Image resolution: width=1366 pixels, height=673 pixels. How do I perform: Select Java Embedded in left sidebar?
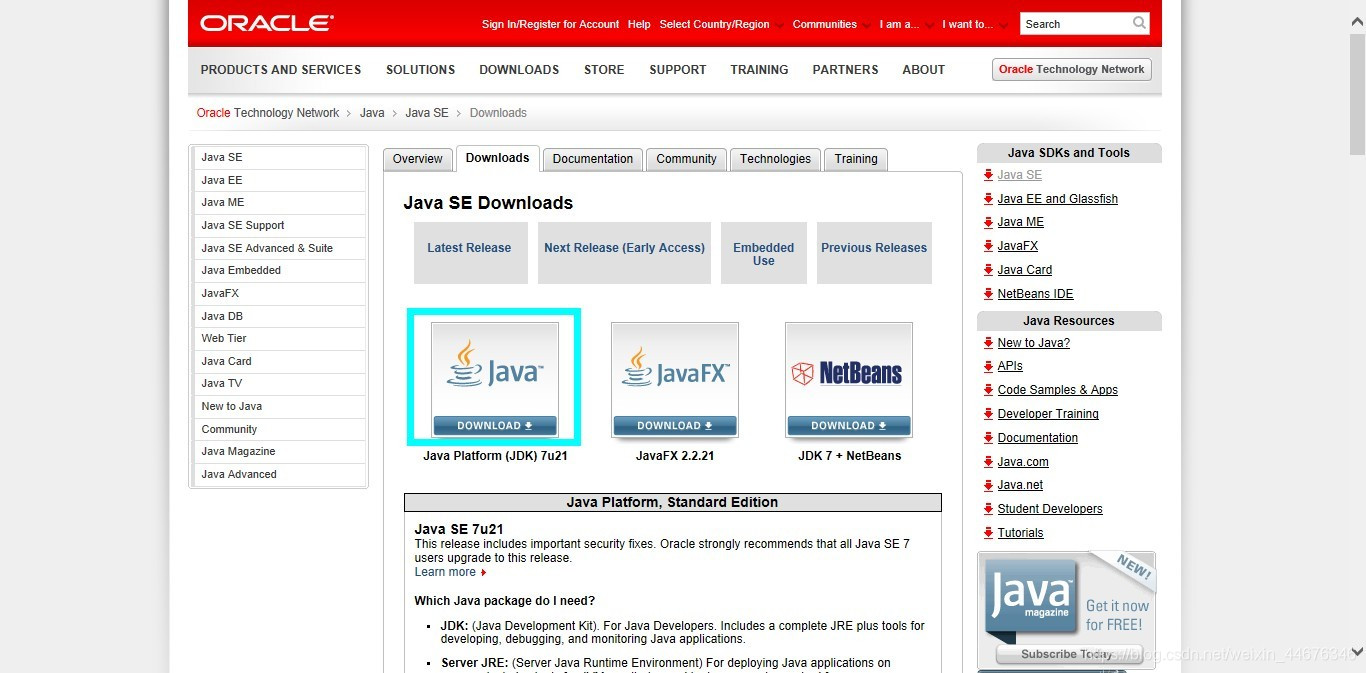pos(280,270)
